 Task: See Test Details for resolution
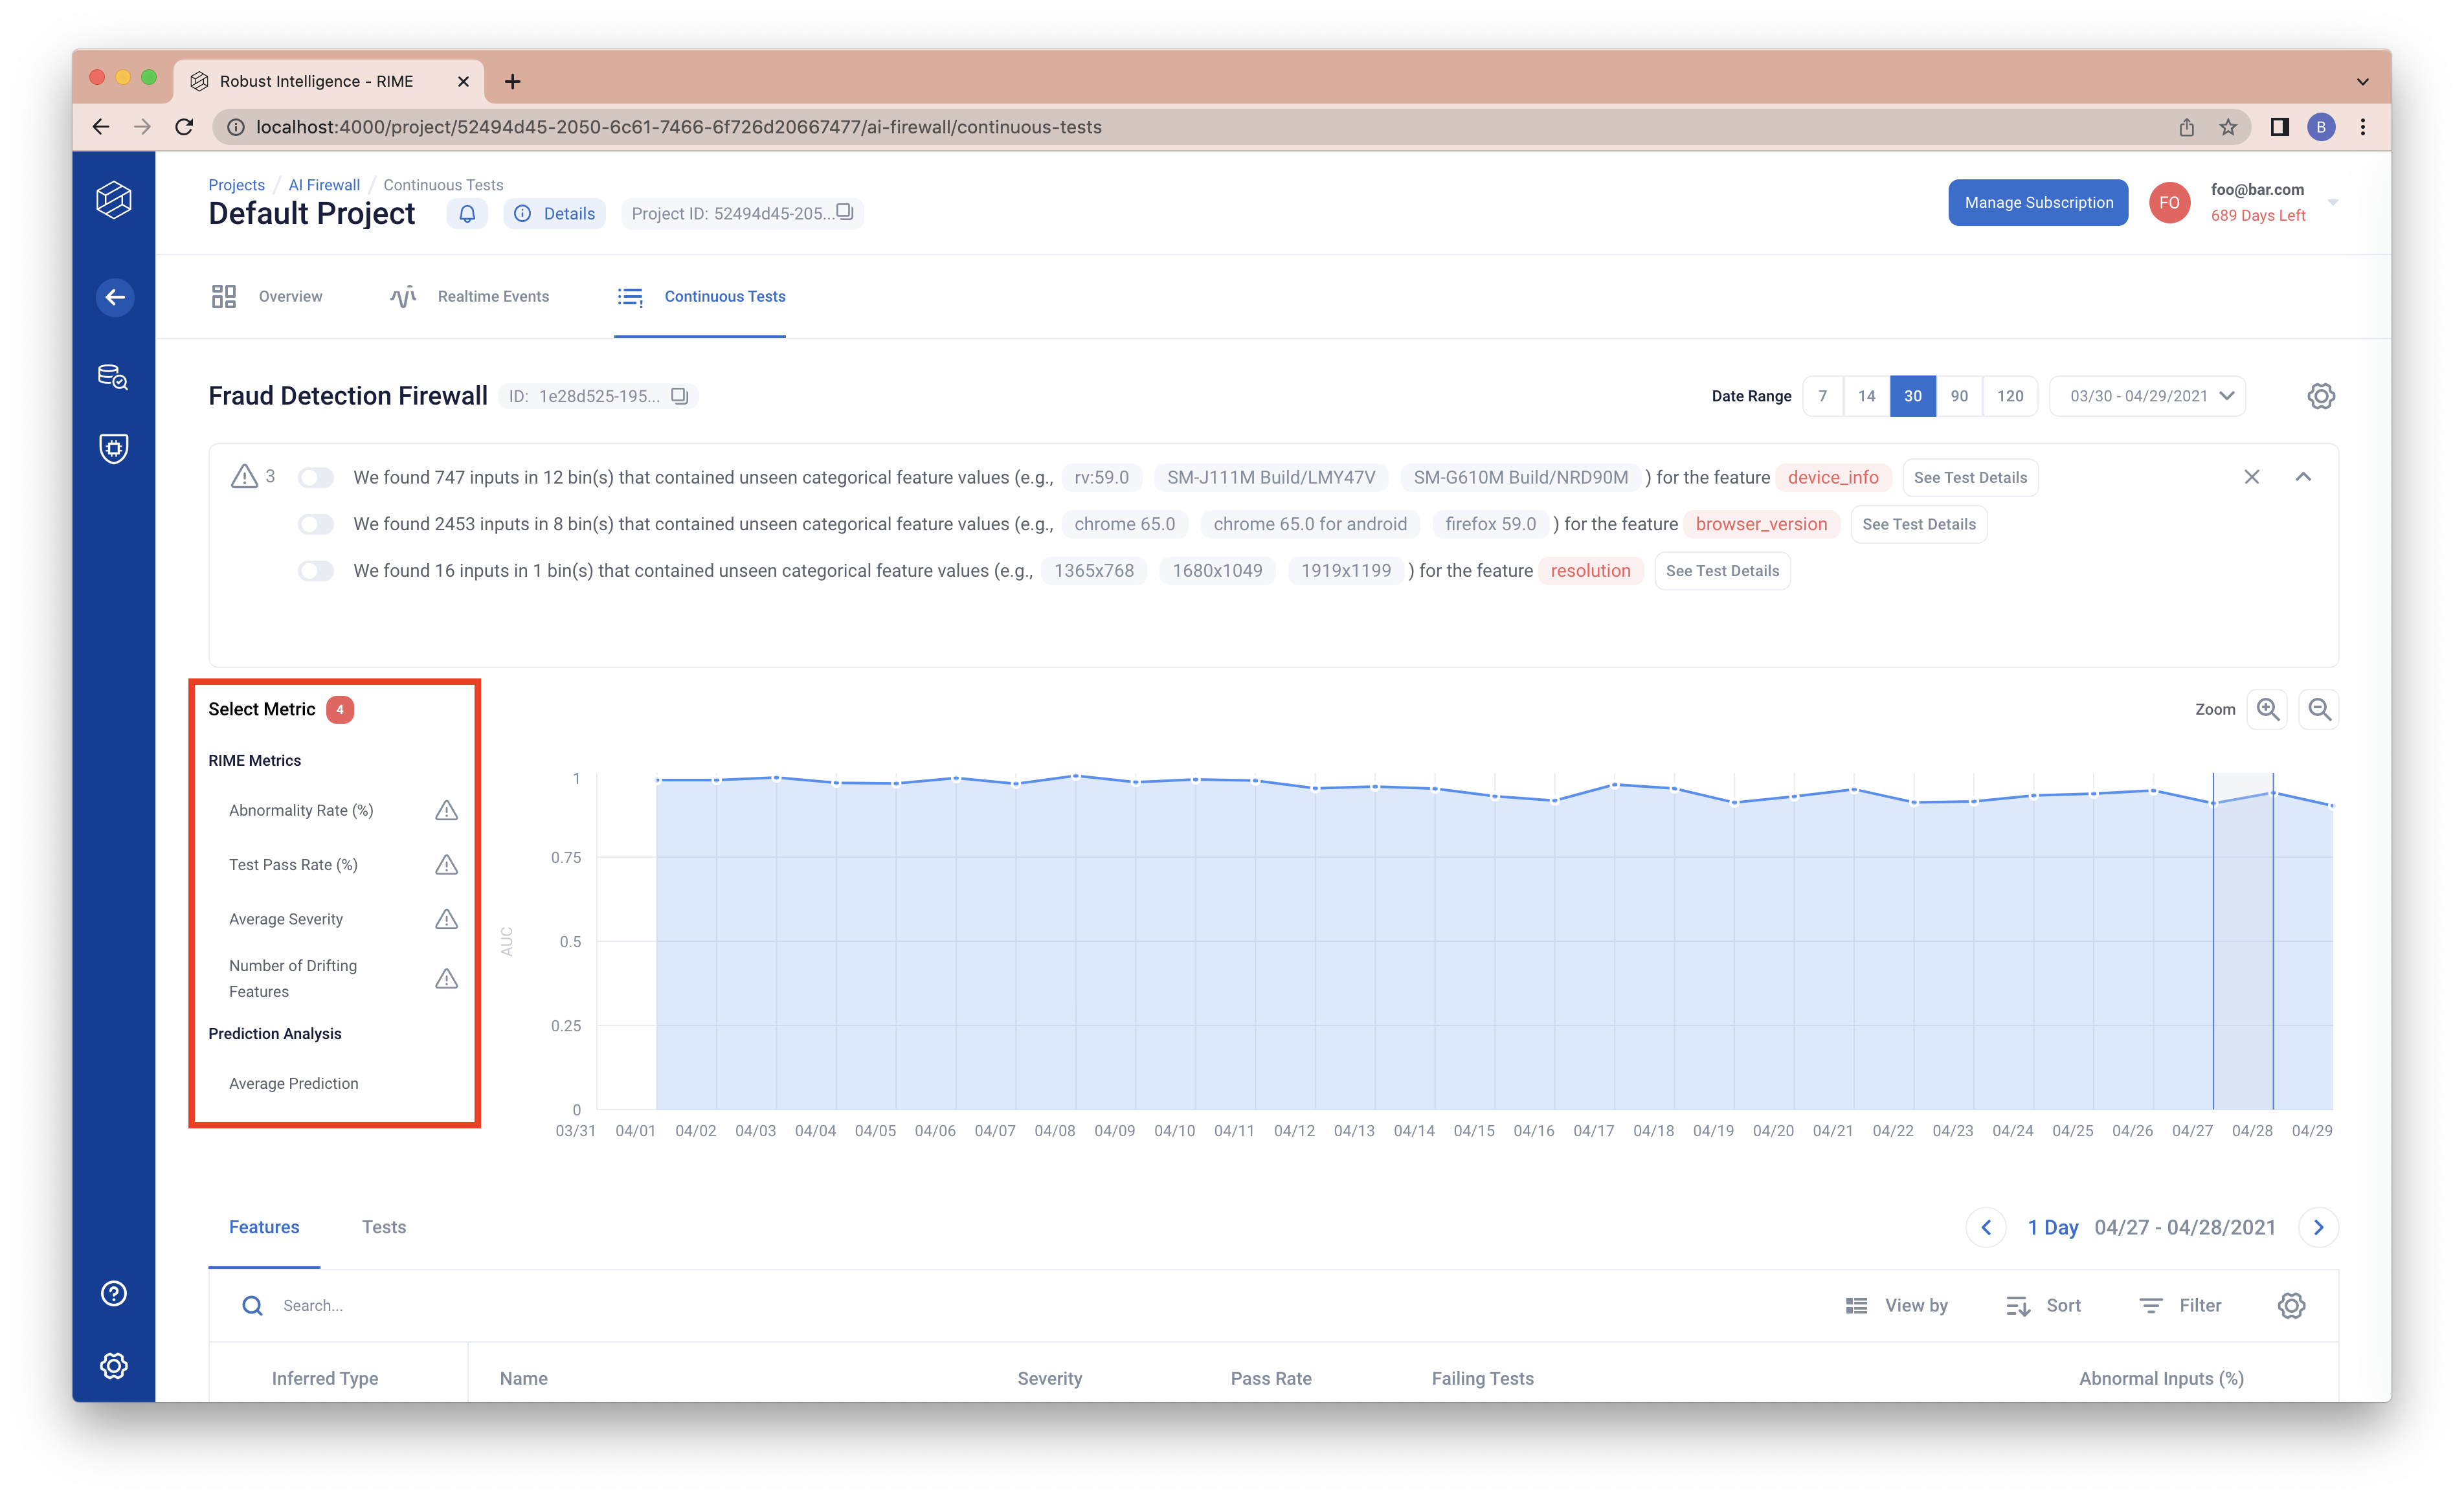[x=1722, y=571]
